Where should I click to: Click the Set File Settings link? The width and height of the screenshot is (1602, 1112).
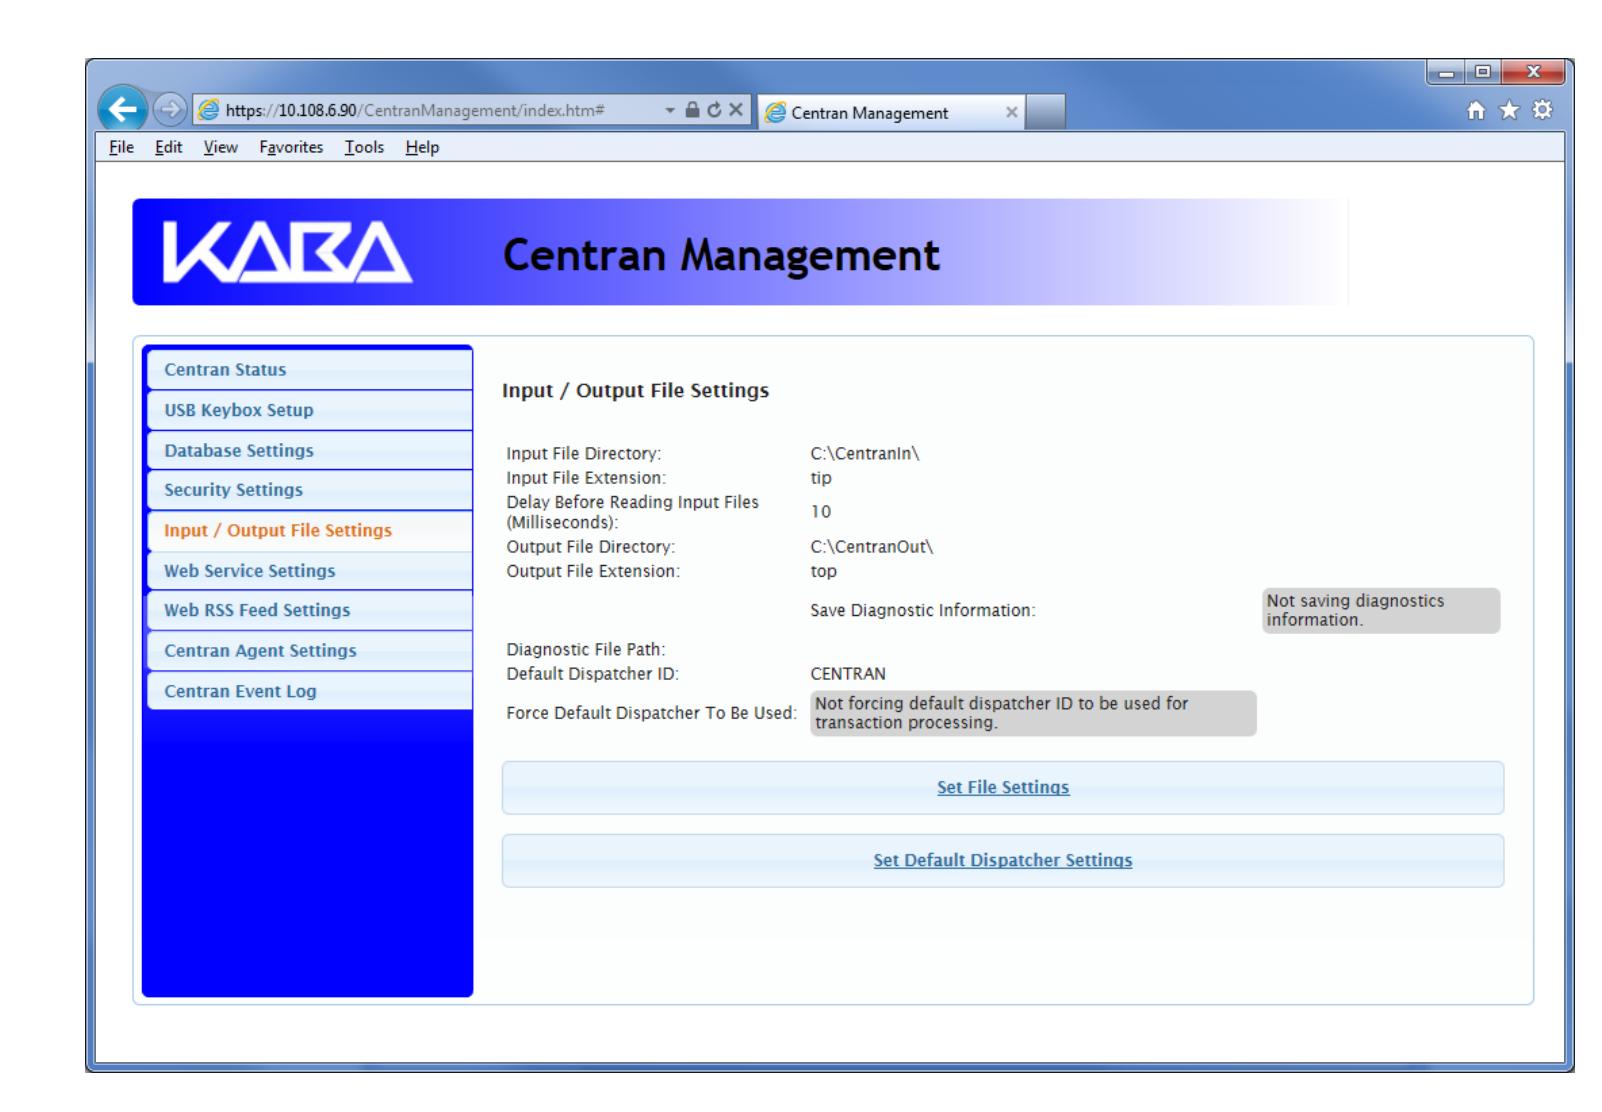coord(1003,787)
